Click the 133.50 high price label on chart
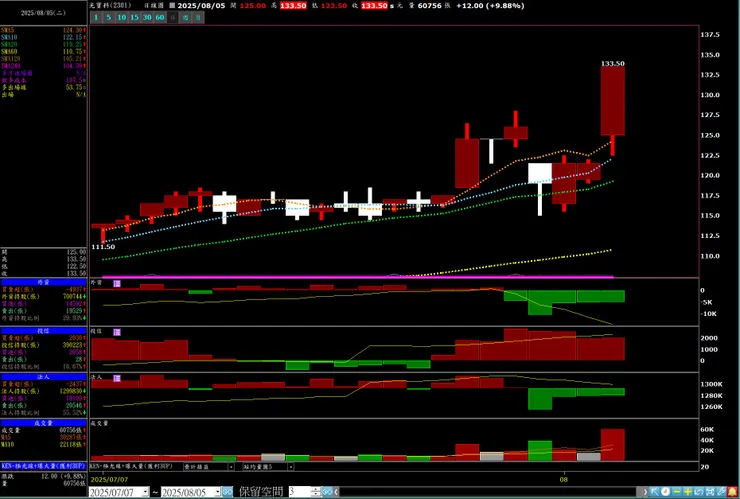 [613, 63]
